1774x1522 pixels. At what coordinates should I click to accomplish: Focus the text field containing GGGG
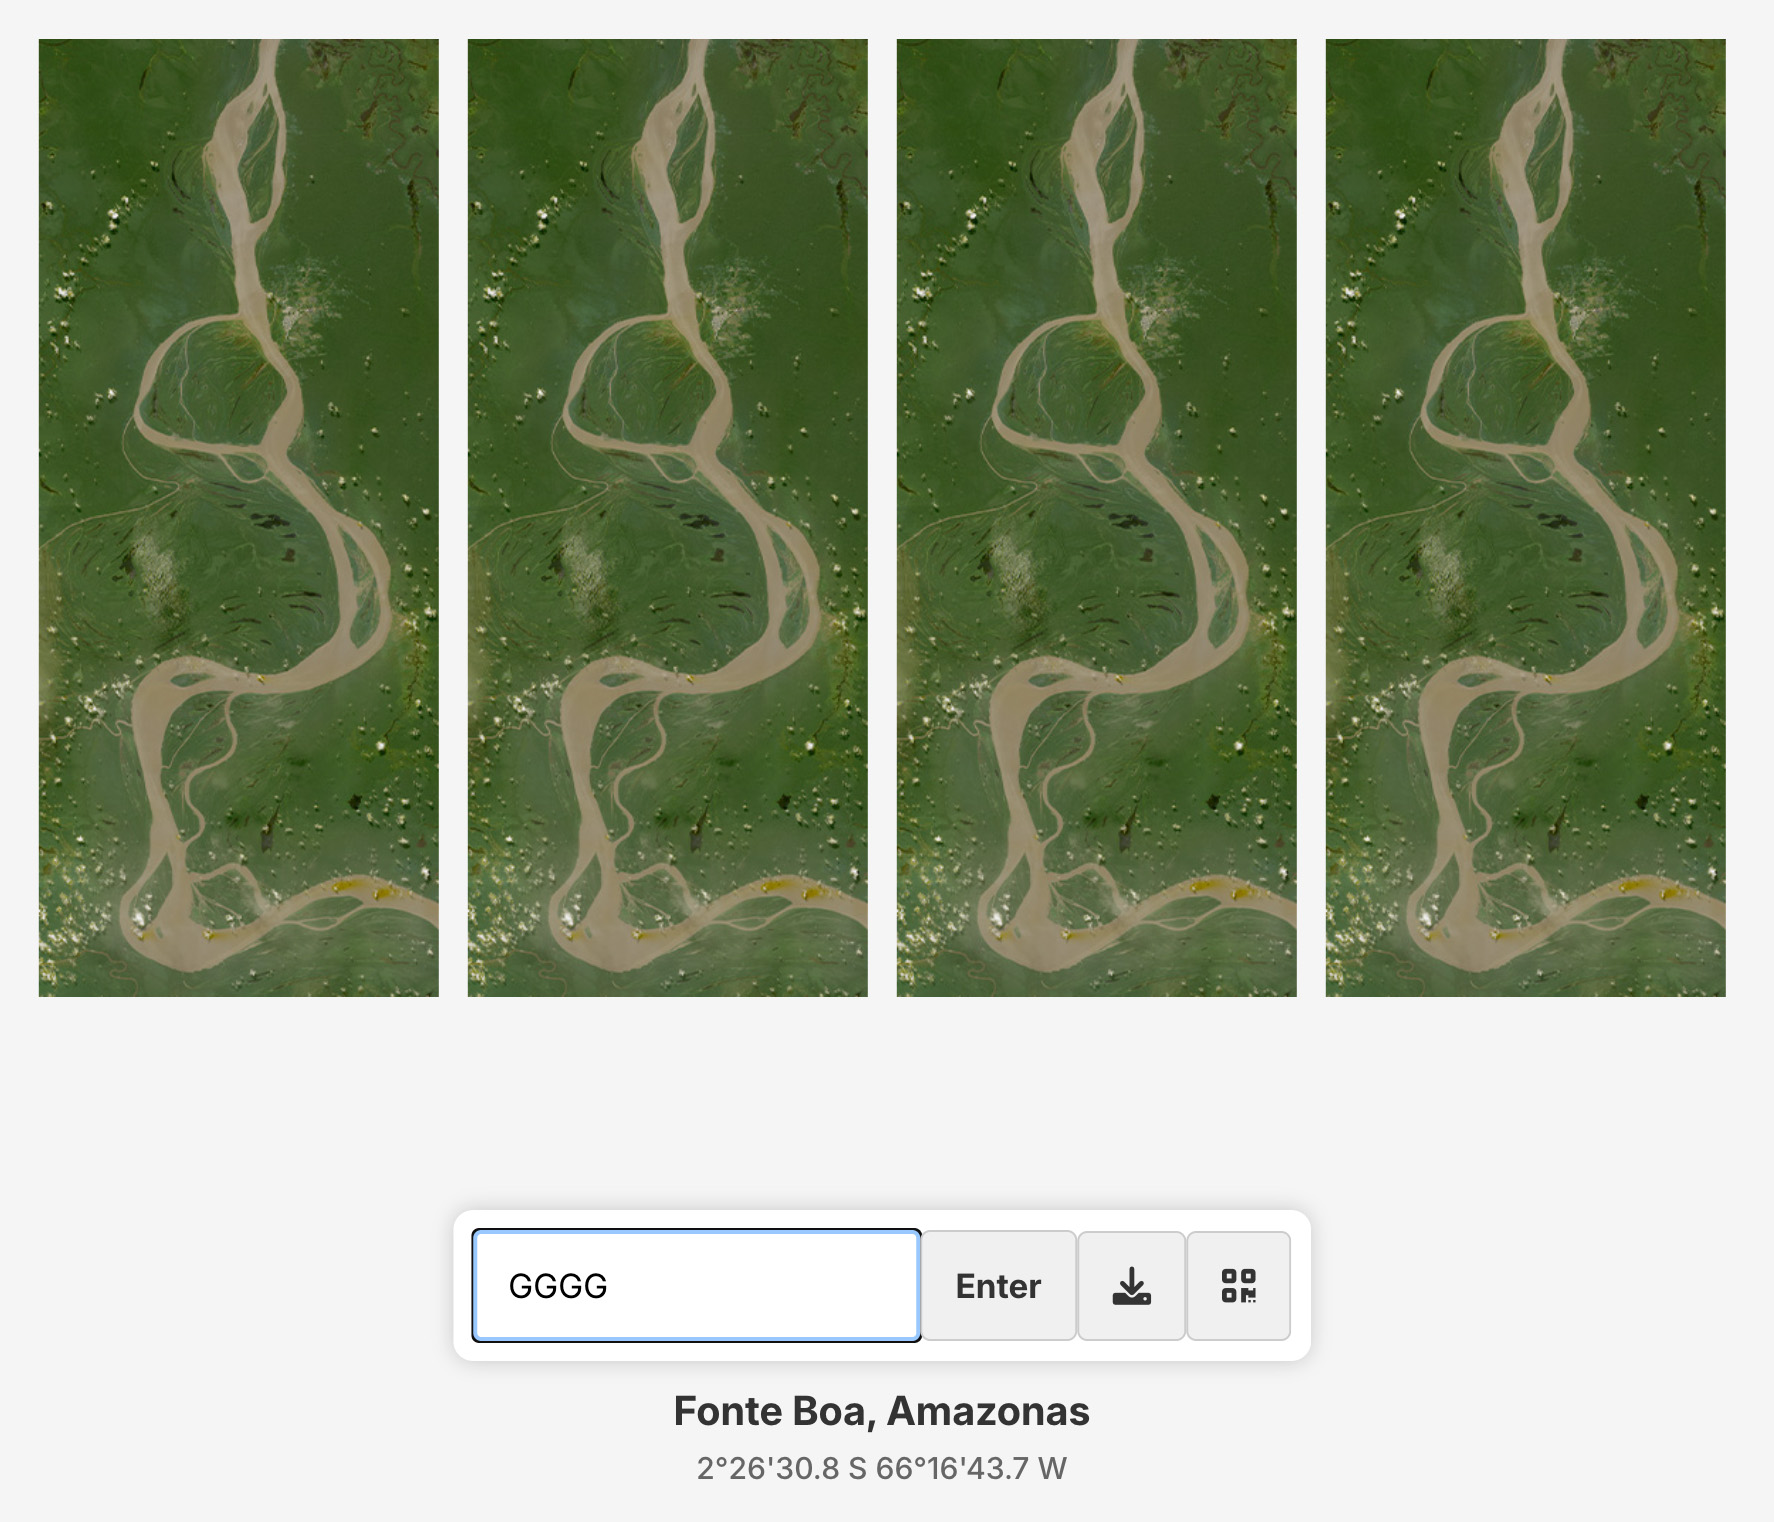696,1286
